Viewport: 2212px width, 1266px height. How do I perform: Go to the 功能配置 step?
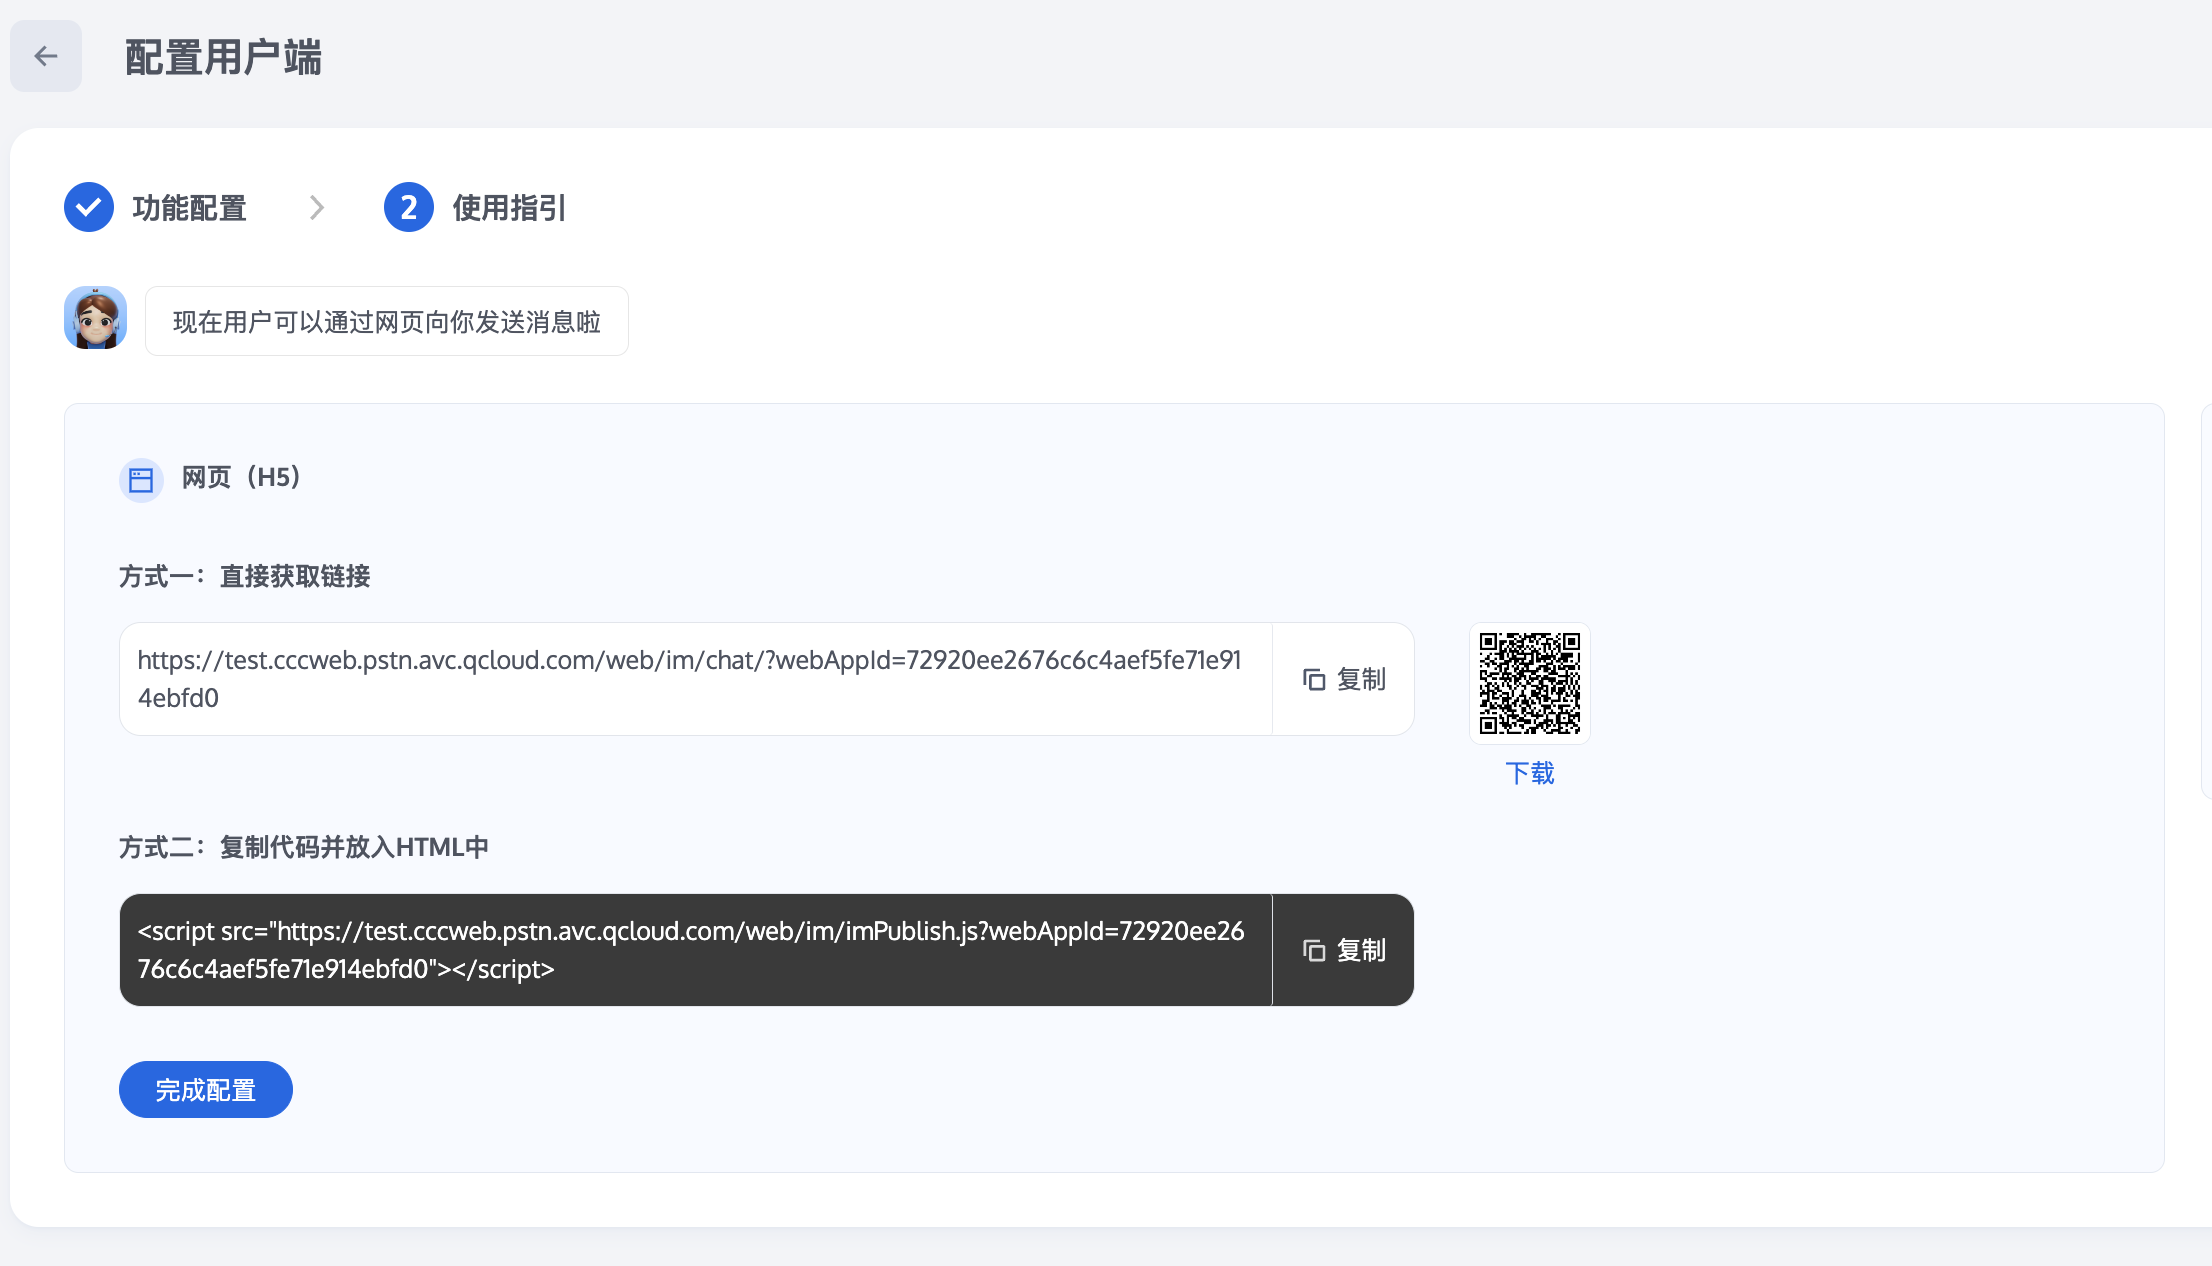coord(189,208)
